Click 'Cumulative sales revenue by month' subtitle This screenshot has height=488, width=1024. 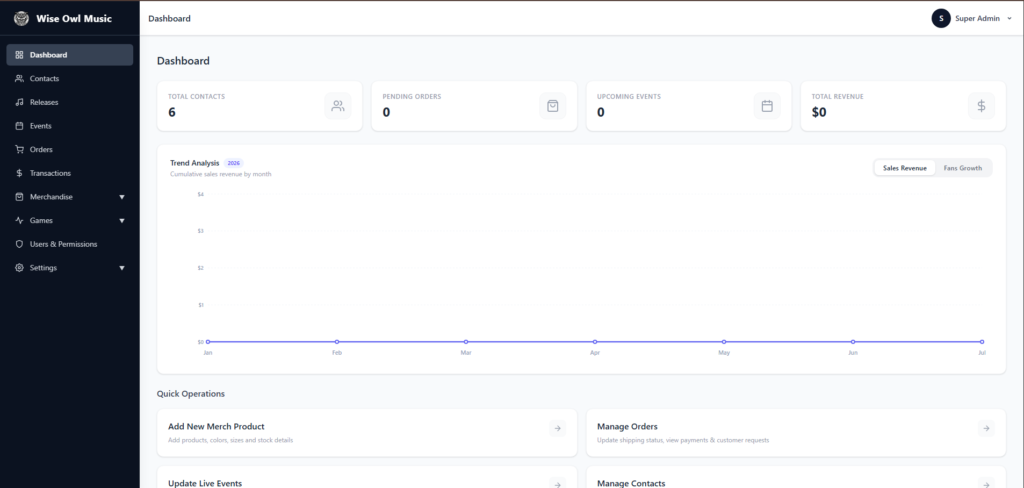[x=221, y=174]
